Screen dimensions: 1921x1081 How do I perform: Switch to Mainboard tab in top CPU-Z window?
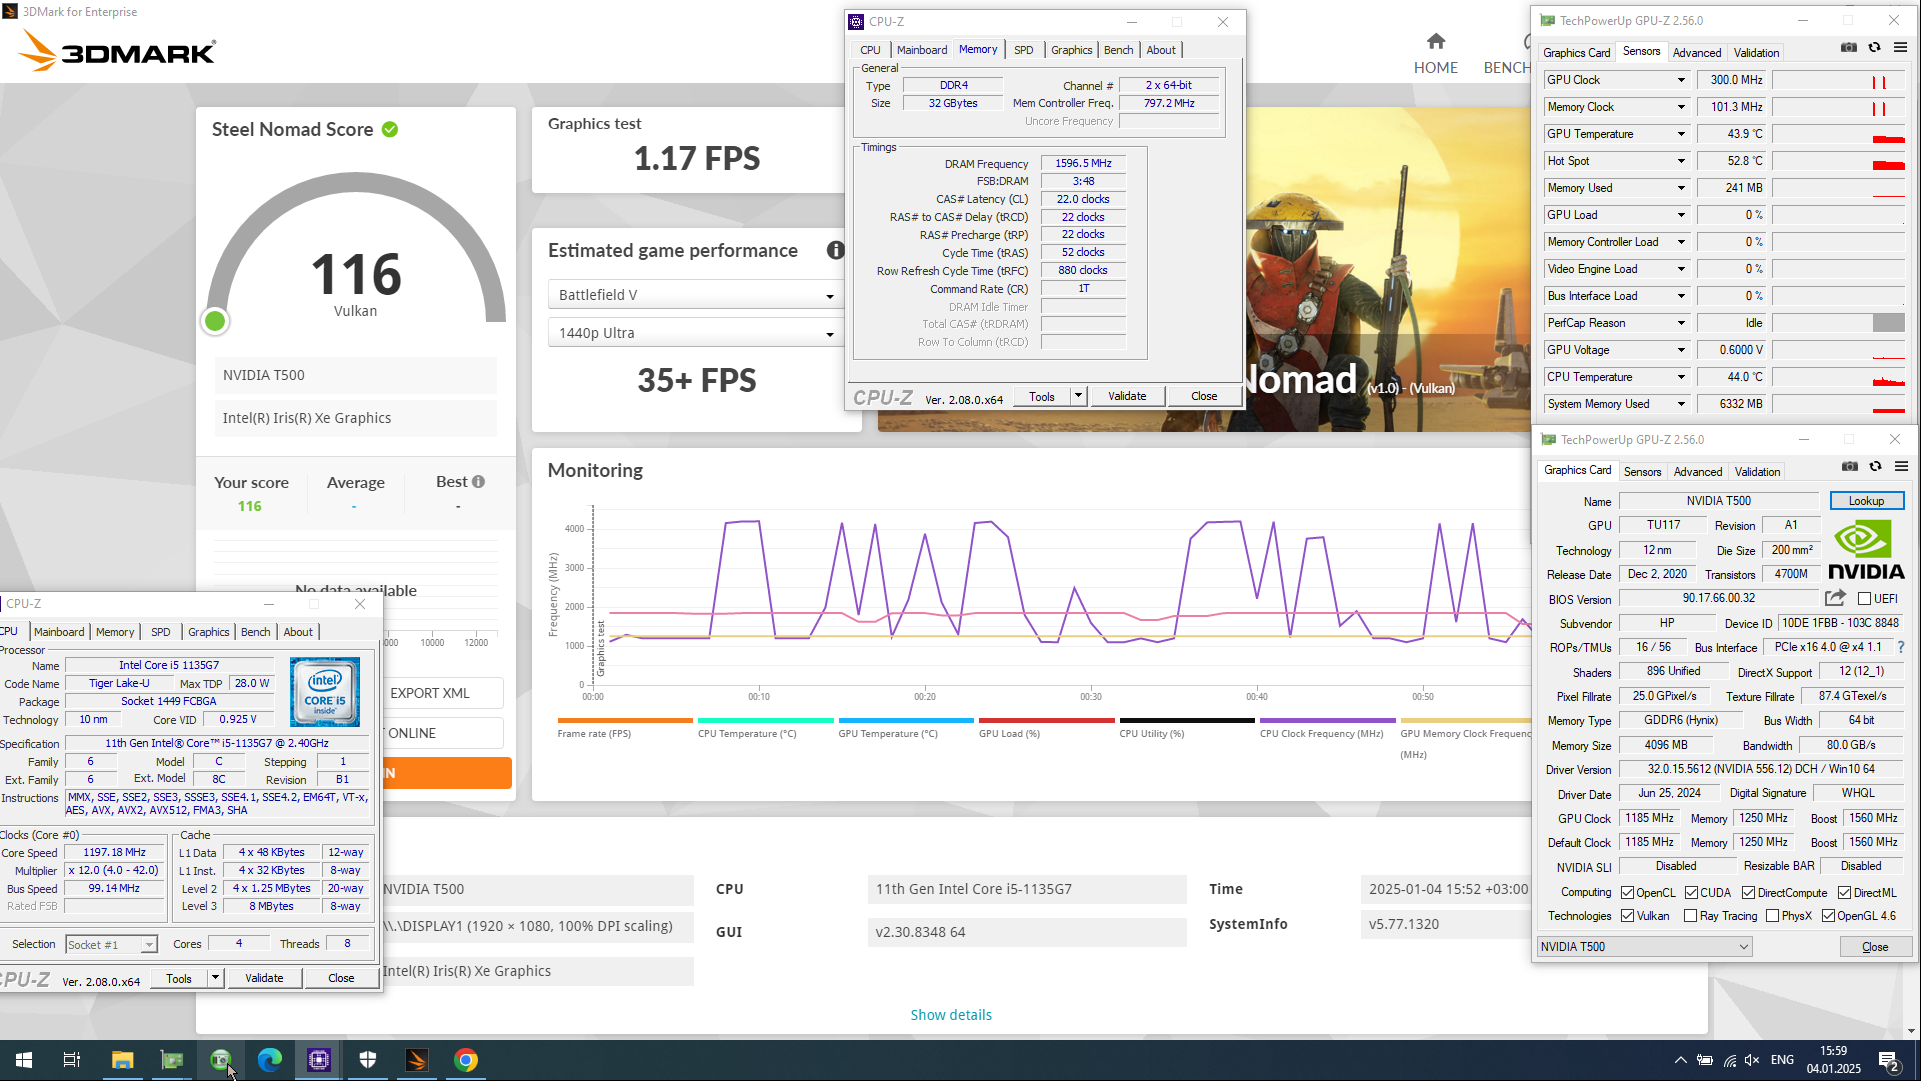point(921,50)
